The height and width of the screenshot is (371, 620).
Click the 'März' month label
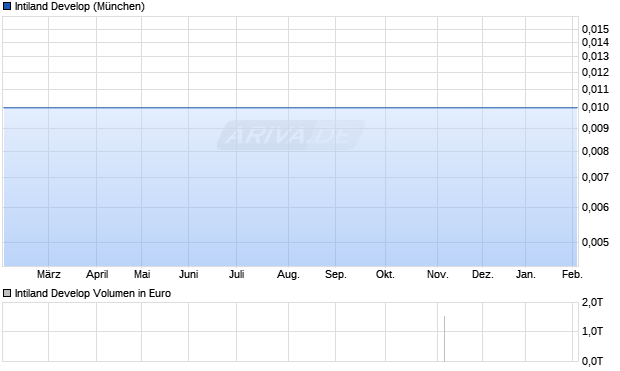tap(49, 274)
